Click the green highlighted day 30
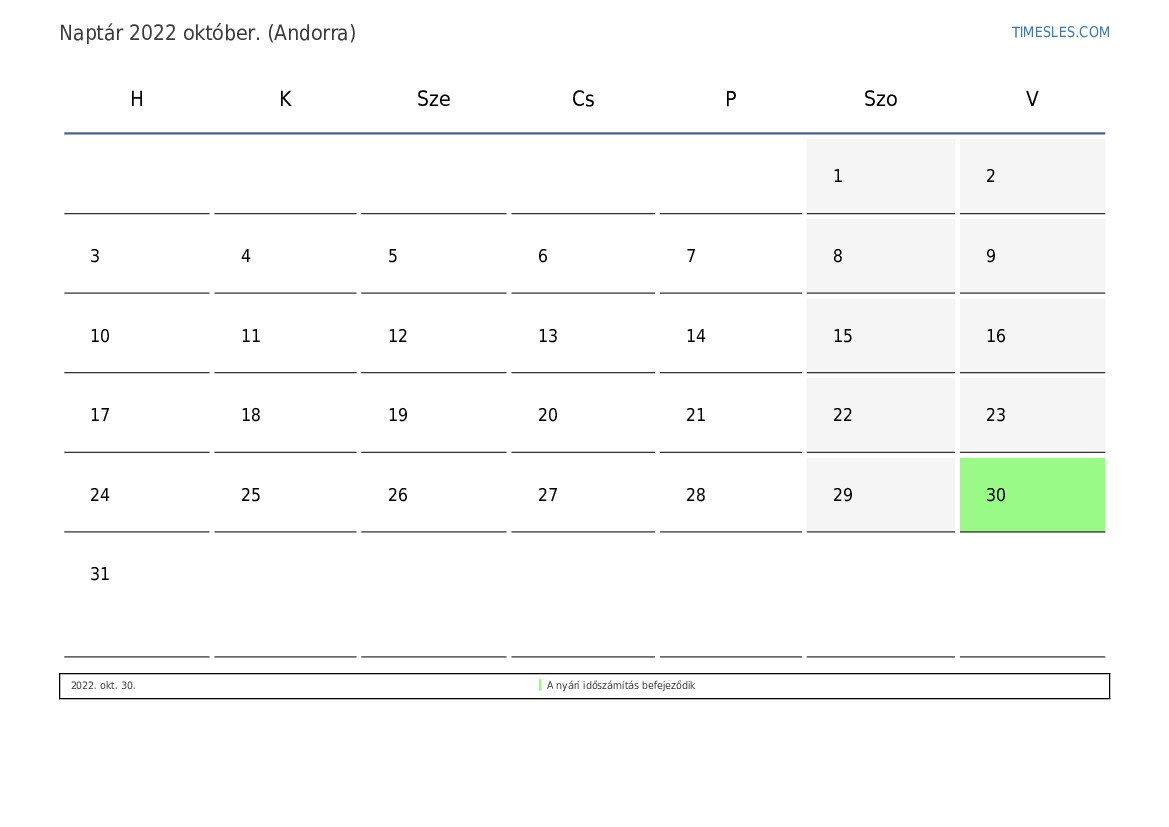Screen dimensions: 1169x827 point(1032,495)
